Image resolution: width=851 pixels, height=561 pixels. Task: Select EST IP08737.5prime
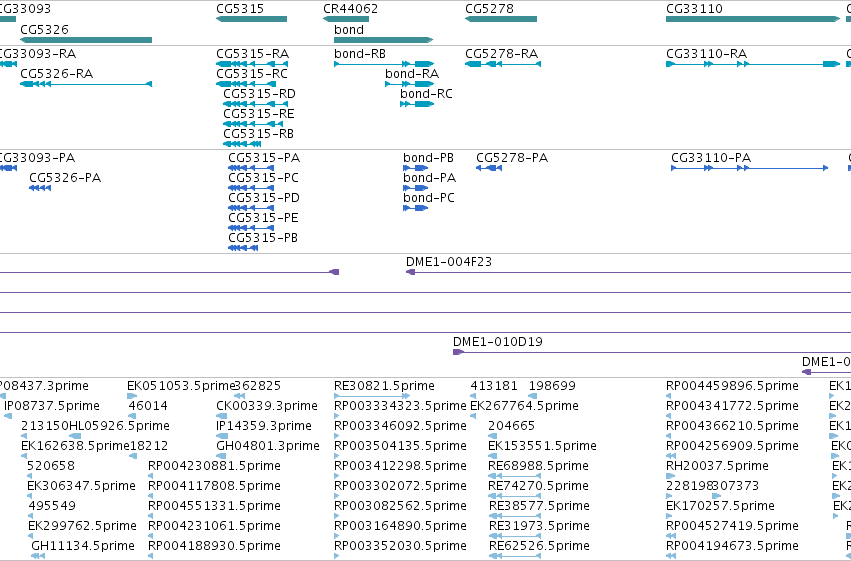point(52,406)
